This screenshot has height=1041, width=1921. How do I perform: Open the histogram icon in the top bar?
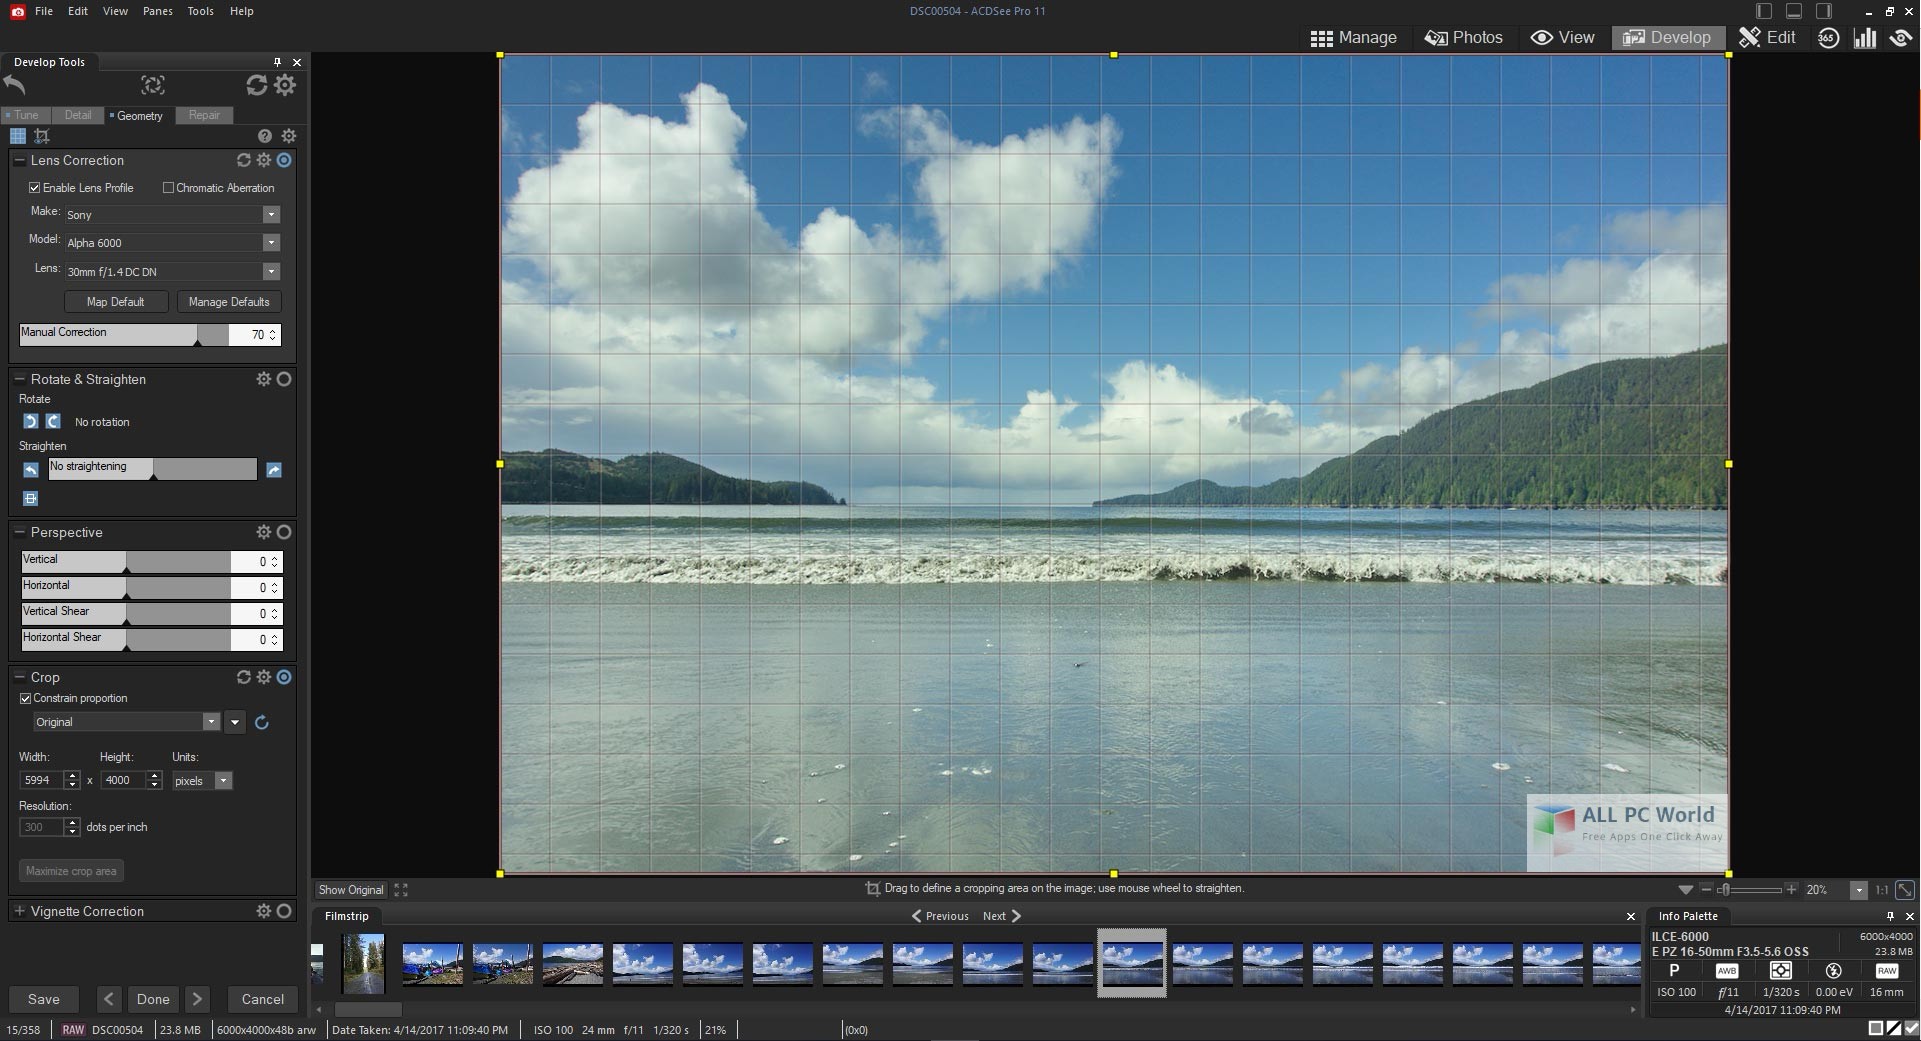(x=1866, y=37)
